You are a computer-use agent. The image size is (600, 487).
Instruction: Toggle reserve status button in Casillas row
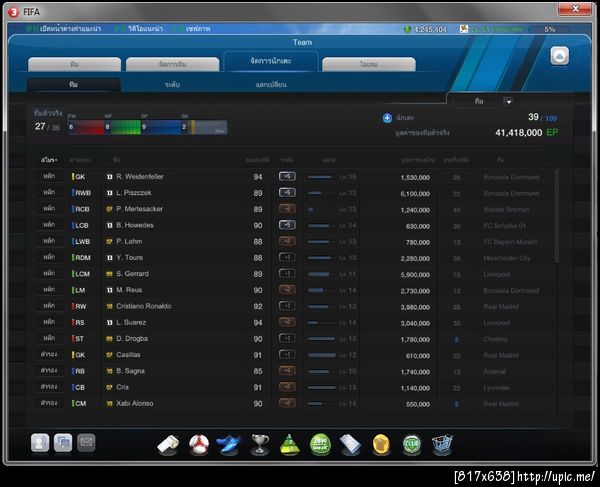click(49, 355)
